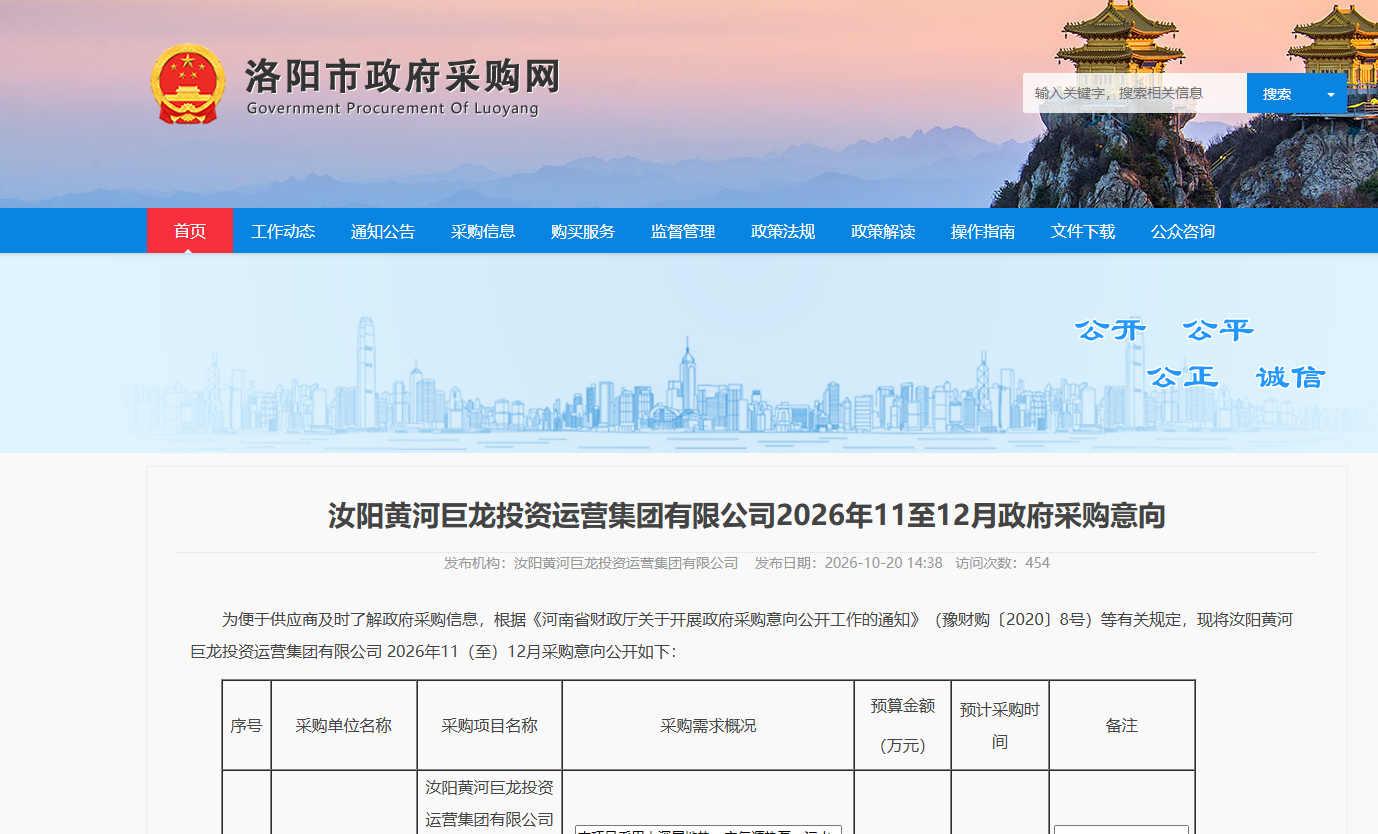Click the national emblem logo

point(187,83)
